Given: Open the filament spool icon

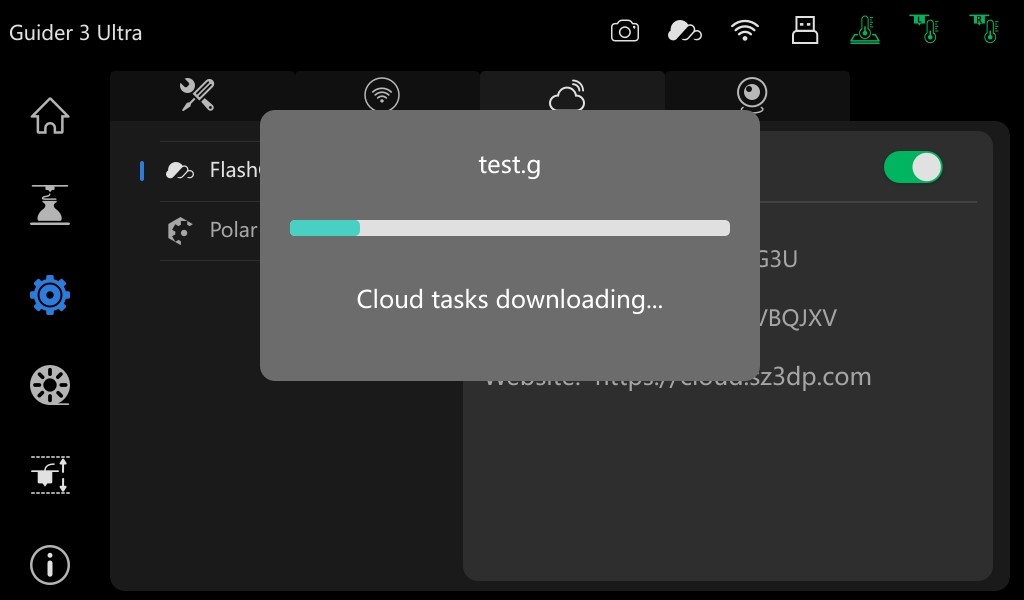Looking at the screenshot, I should click(50, 385).
